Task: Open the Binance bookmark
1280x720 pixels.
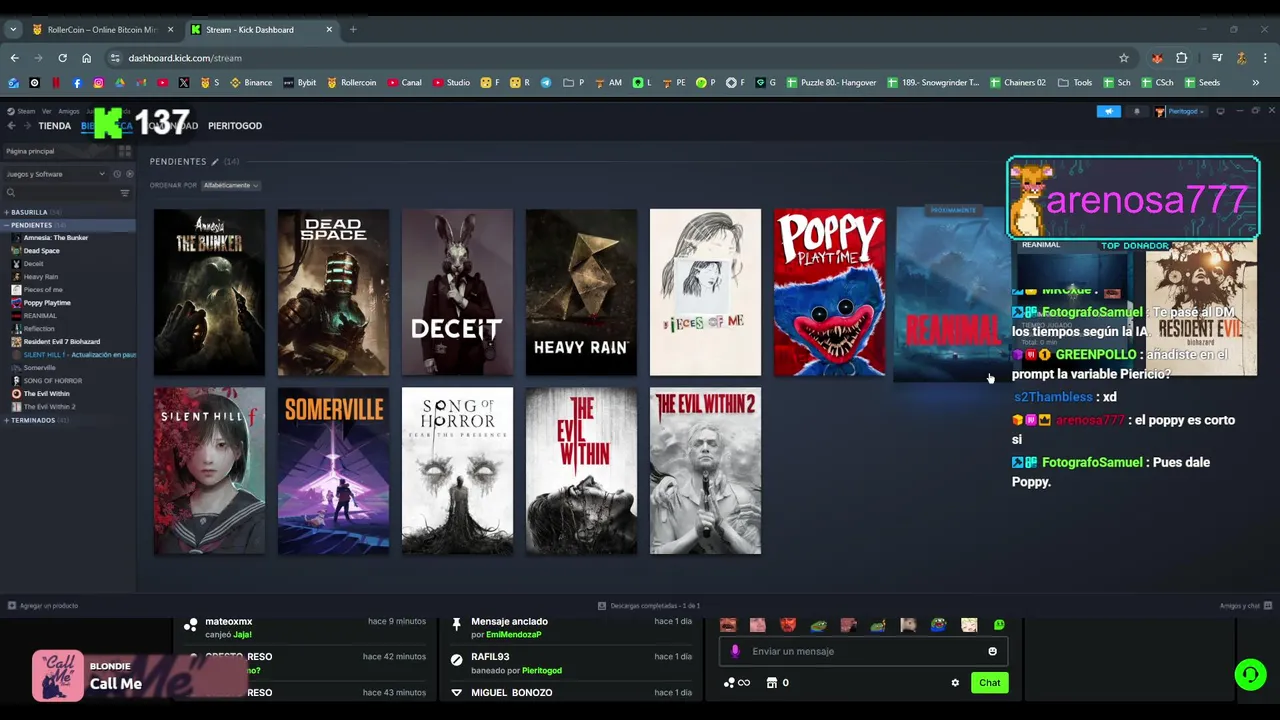Action: [251, 83]
